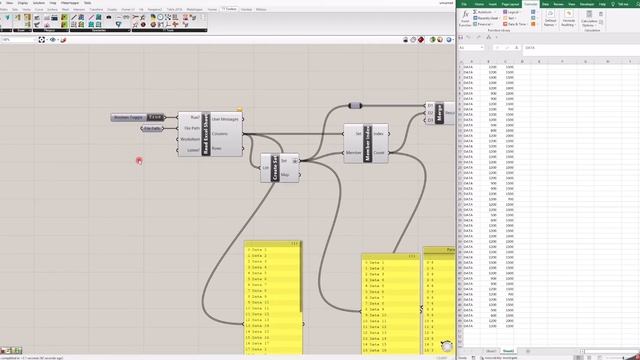Switch to the Page Layout tab in Excel
Image resolution: width=640 pixels, height=360 pixels.
click(510, 4)
